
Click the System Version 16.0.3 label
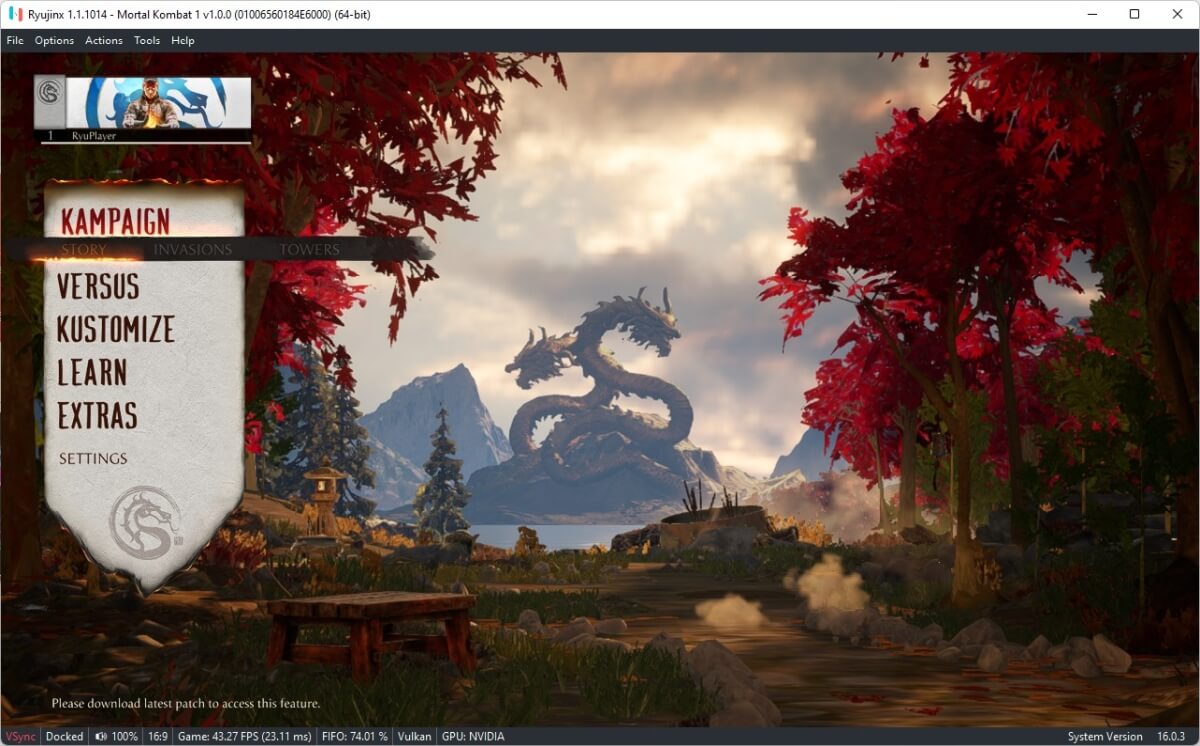1126,736
